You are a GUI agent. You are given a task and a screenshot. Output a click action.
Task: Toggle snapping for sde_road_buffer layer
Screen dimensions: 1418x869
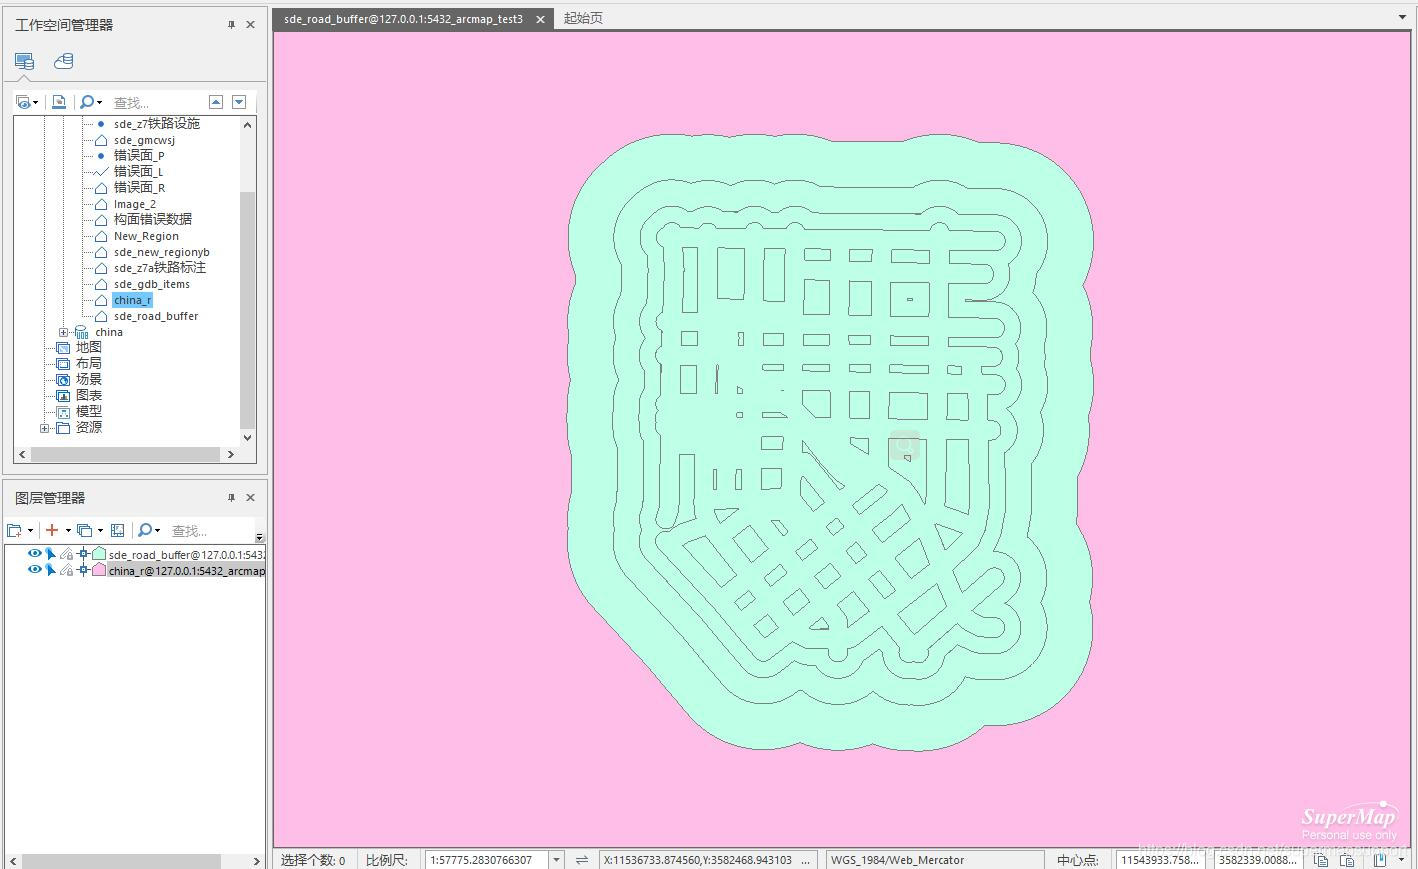84,554
